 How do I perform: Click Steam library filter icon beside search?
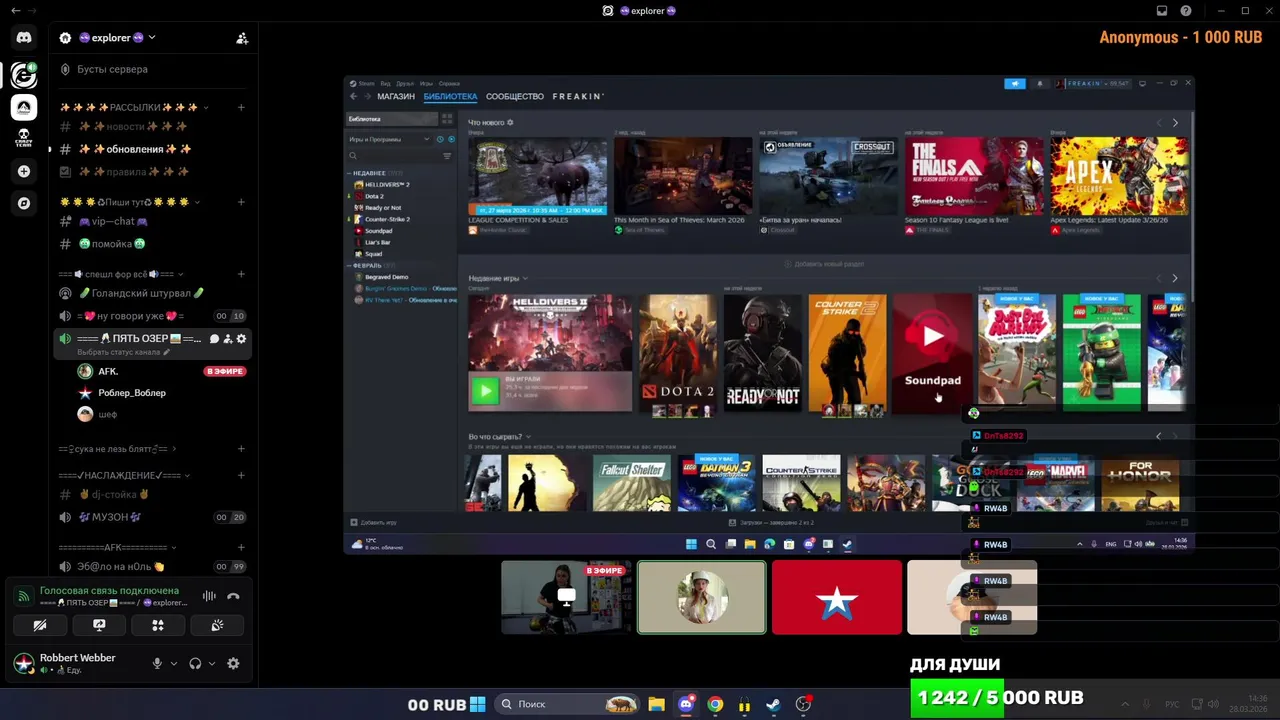(447, 156)
